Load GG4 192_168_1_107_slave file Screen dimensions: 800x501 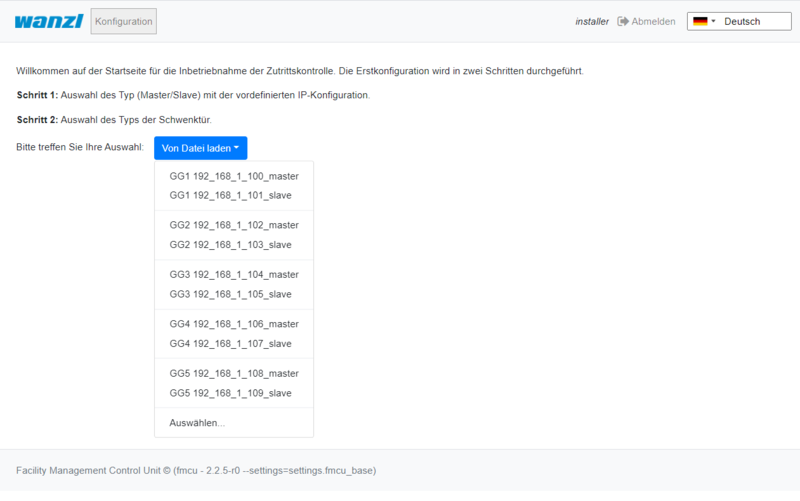pos(230,343)
